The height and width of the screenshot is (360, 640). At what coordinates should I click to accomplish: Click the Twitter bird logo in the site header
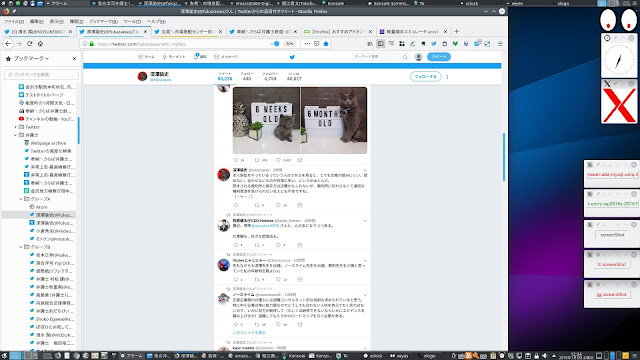point(292,57)
